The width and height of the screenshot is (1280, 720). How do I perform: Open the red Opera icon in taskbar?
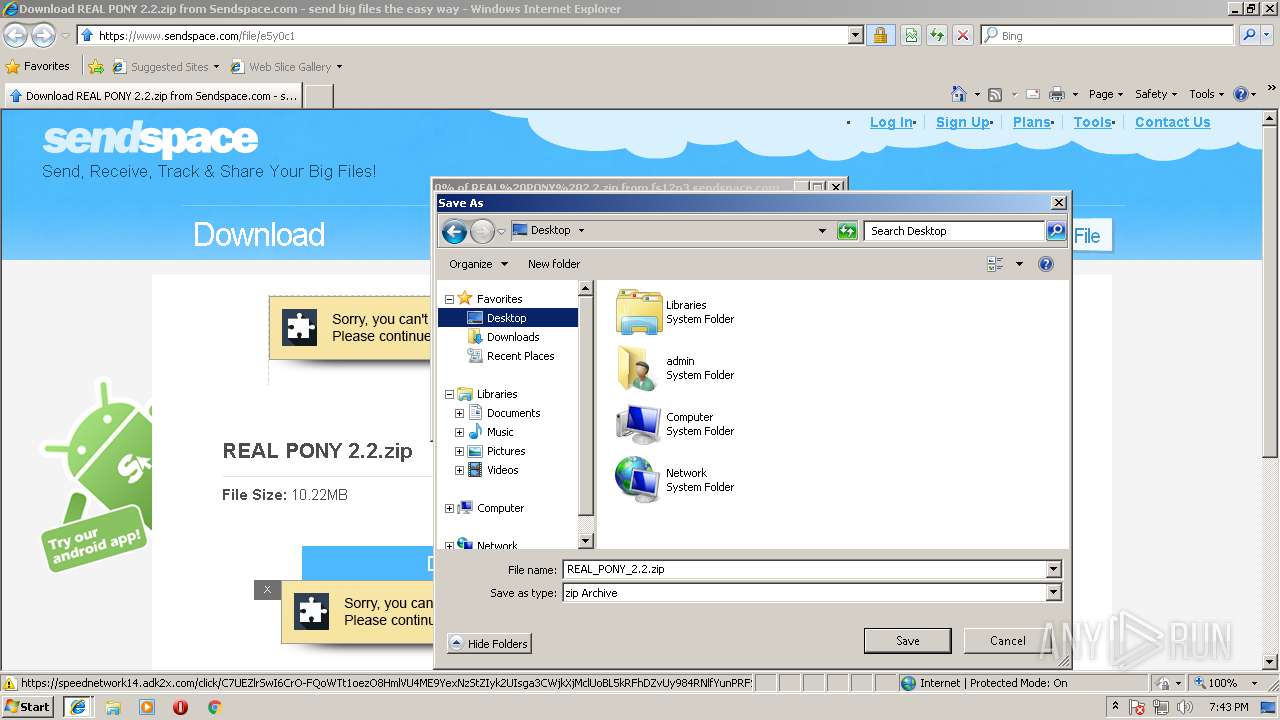coord(181,707)
